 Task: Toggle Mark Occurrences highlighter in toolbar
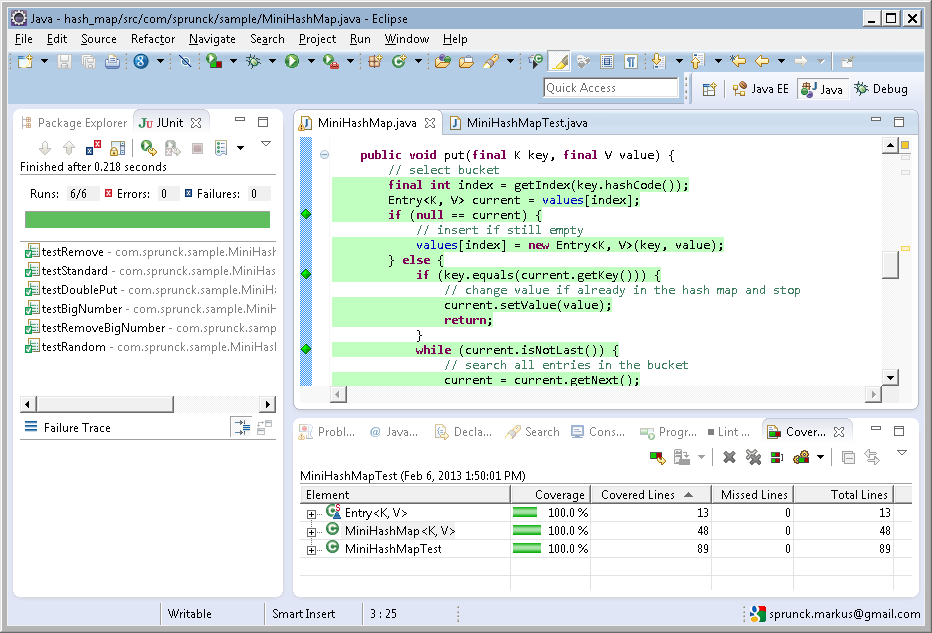[559, 61]
